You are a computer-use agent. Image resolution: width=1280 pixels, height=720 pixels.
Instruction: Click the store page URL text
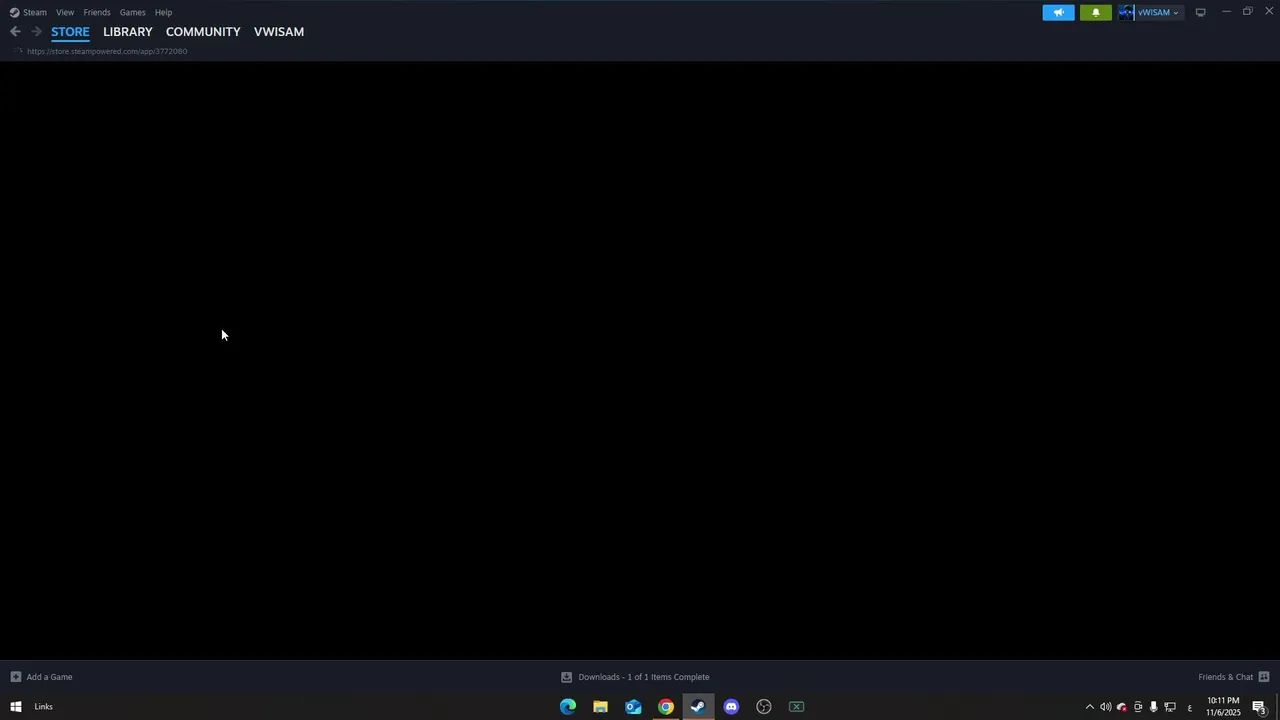coord(107,51)
